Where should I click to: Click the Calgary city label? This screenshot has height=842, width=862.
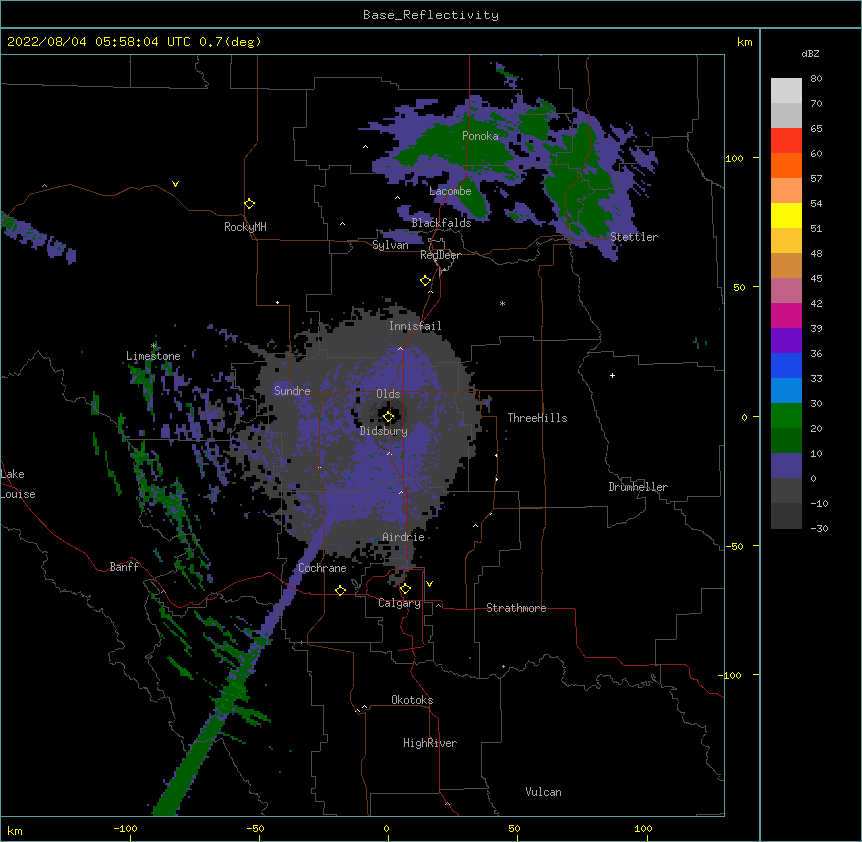click(399, 603)
